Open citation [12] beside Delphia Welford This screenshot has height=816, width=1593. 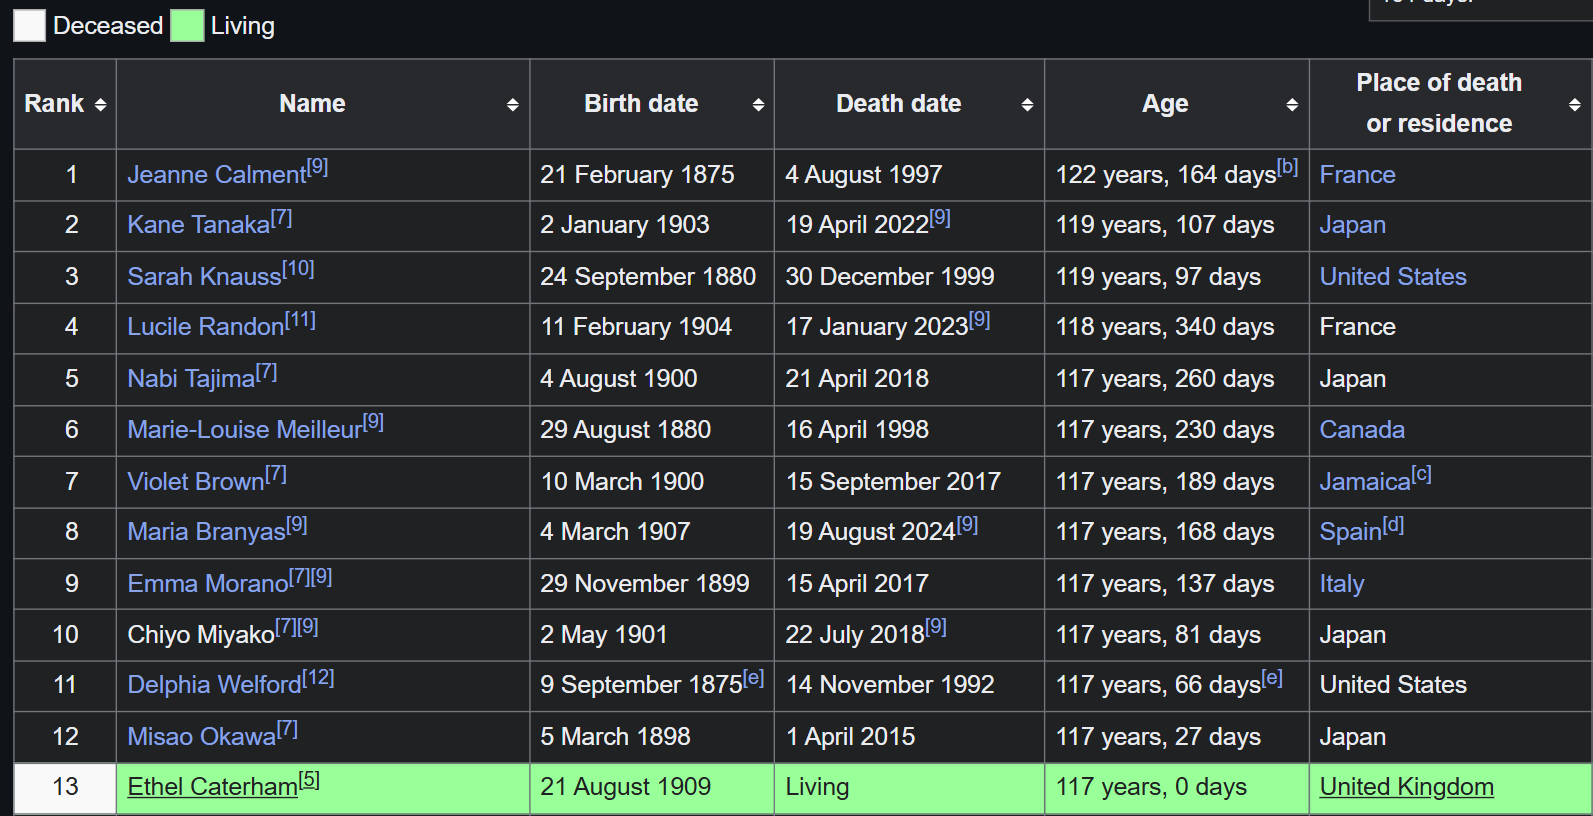click(x=318, y=677)
